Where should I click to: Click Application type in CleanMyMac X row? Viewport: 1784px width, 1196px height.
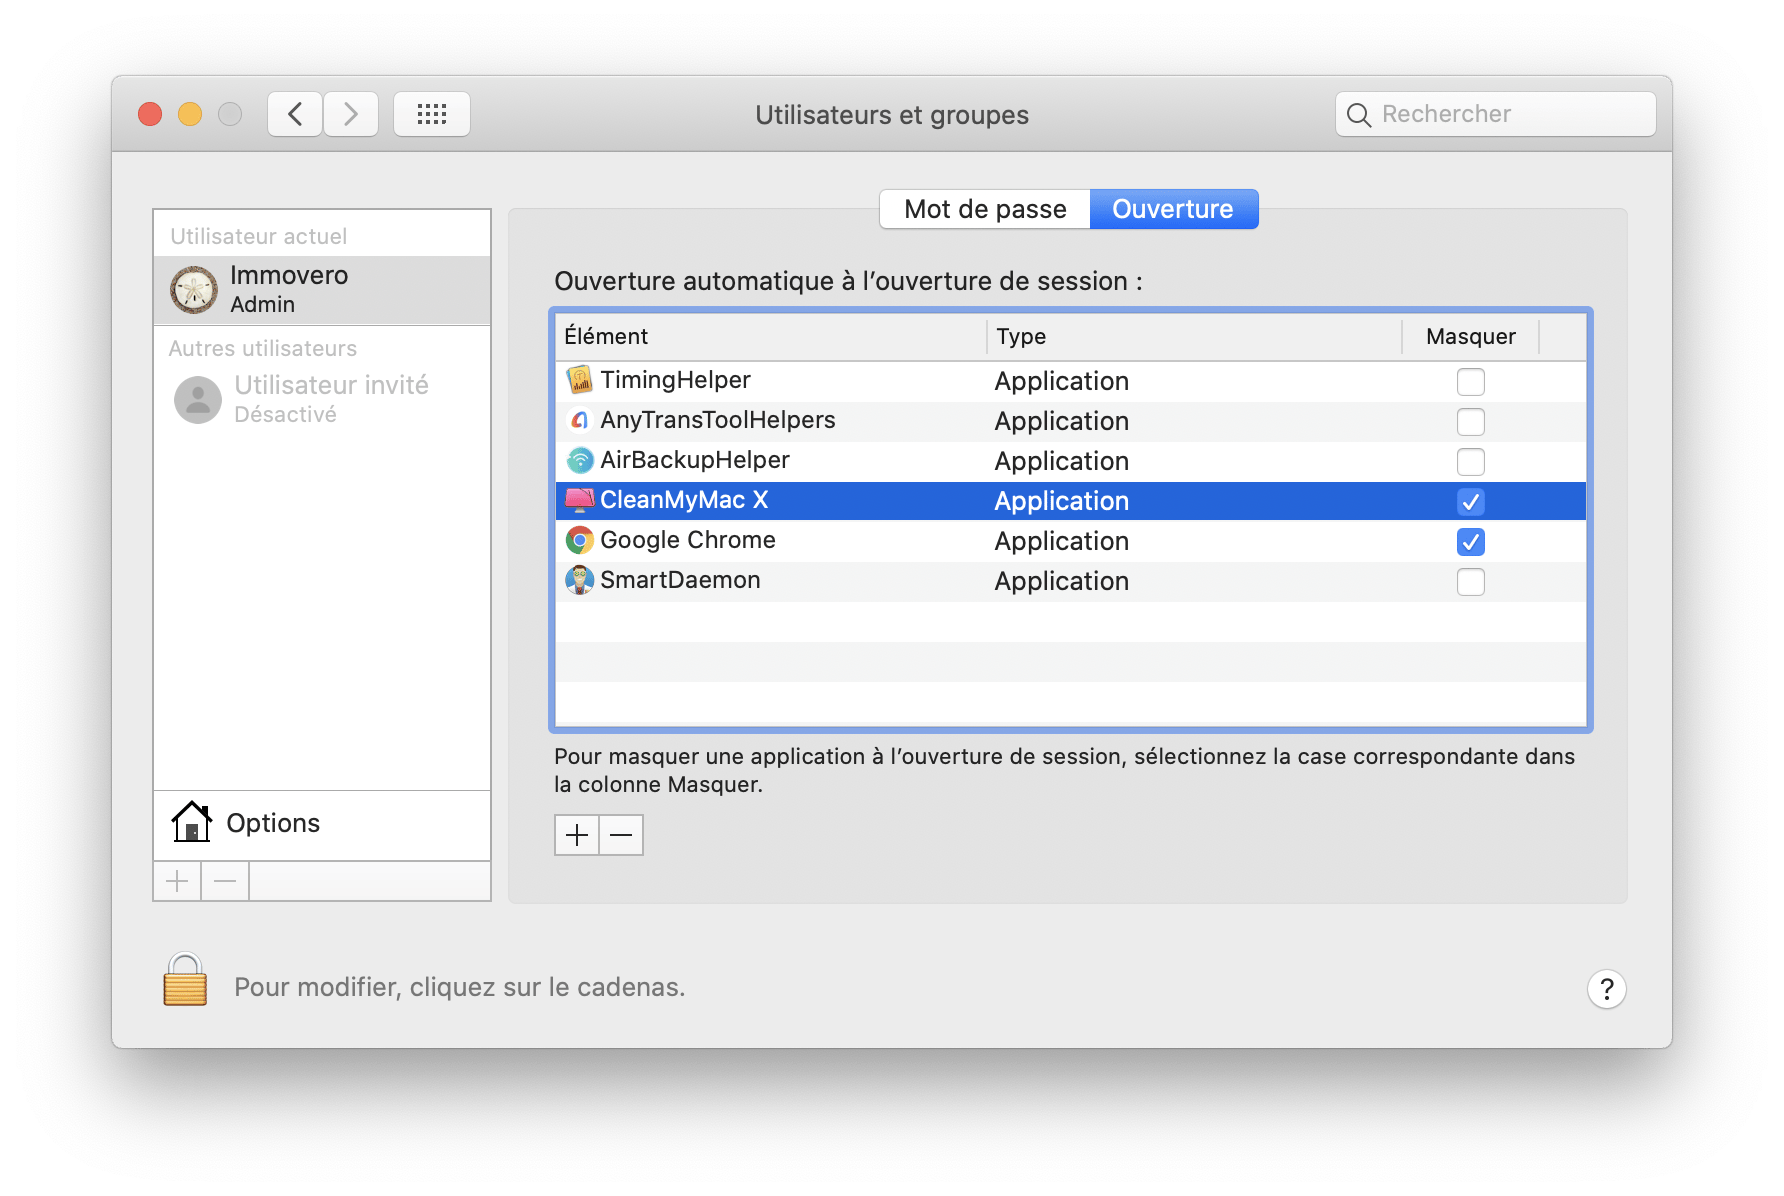tap(1061, 501)
